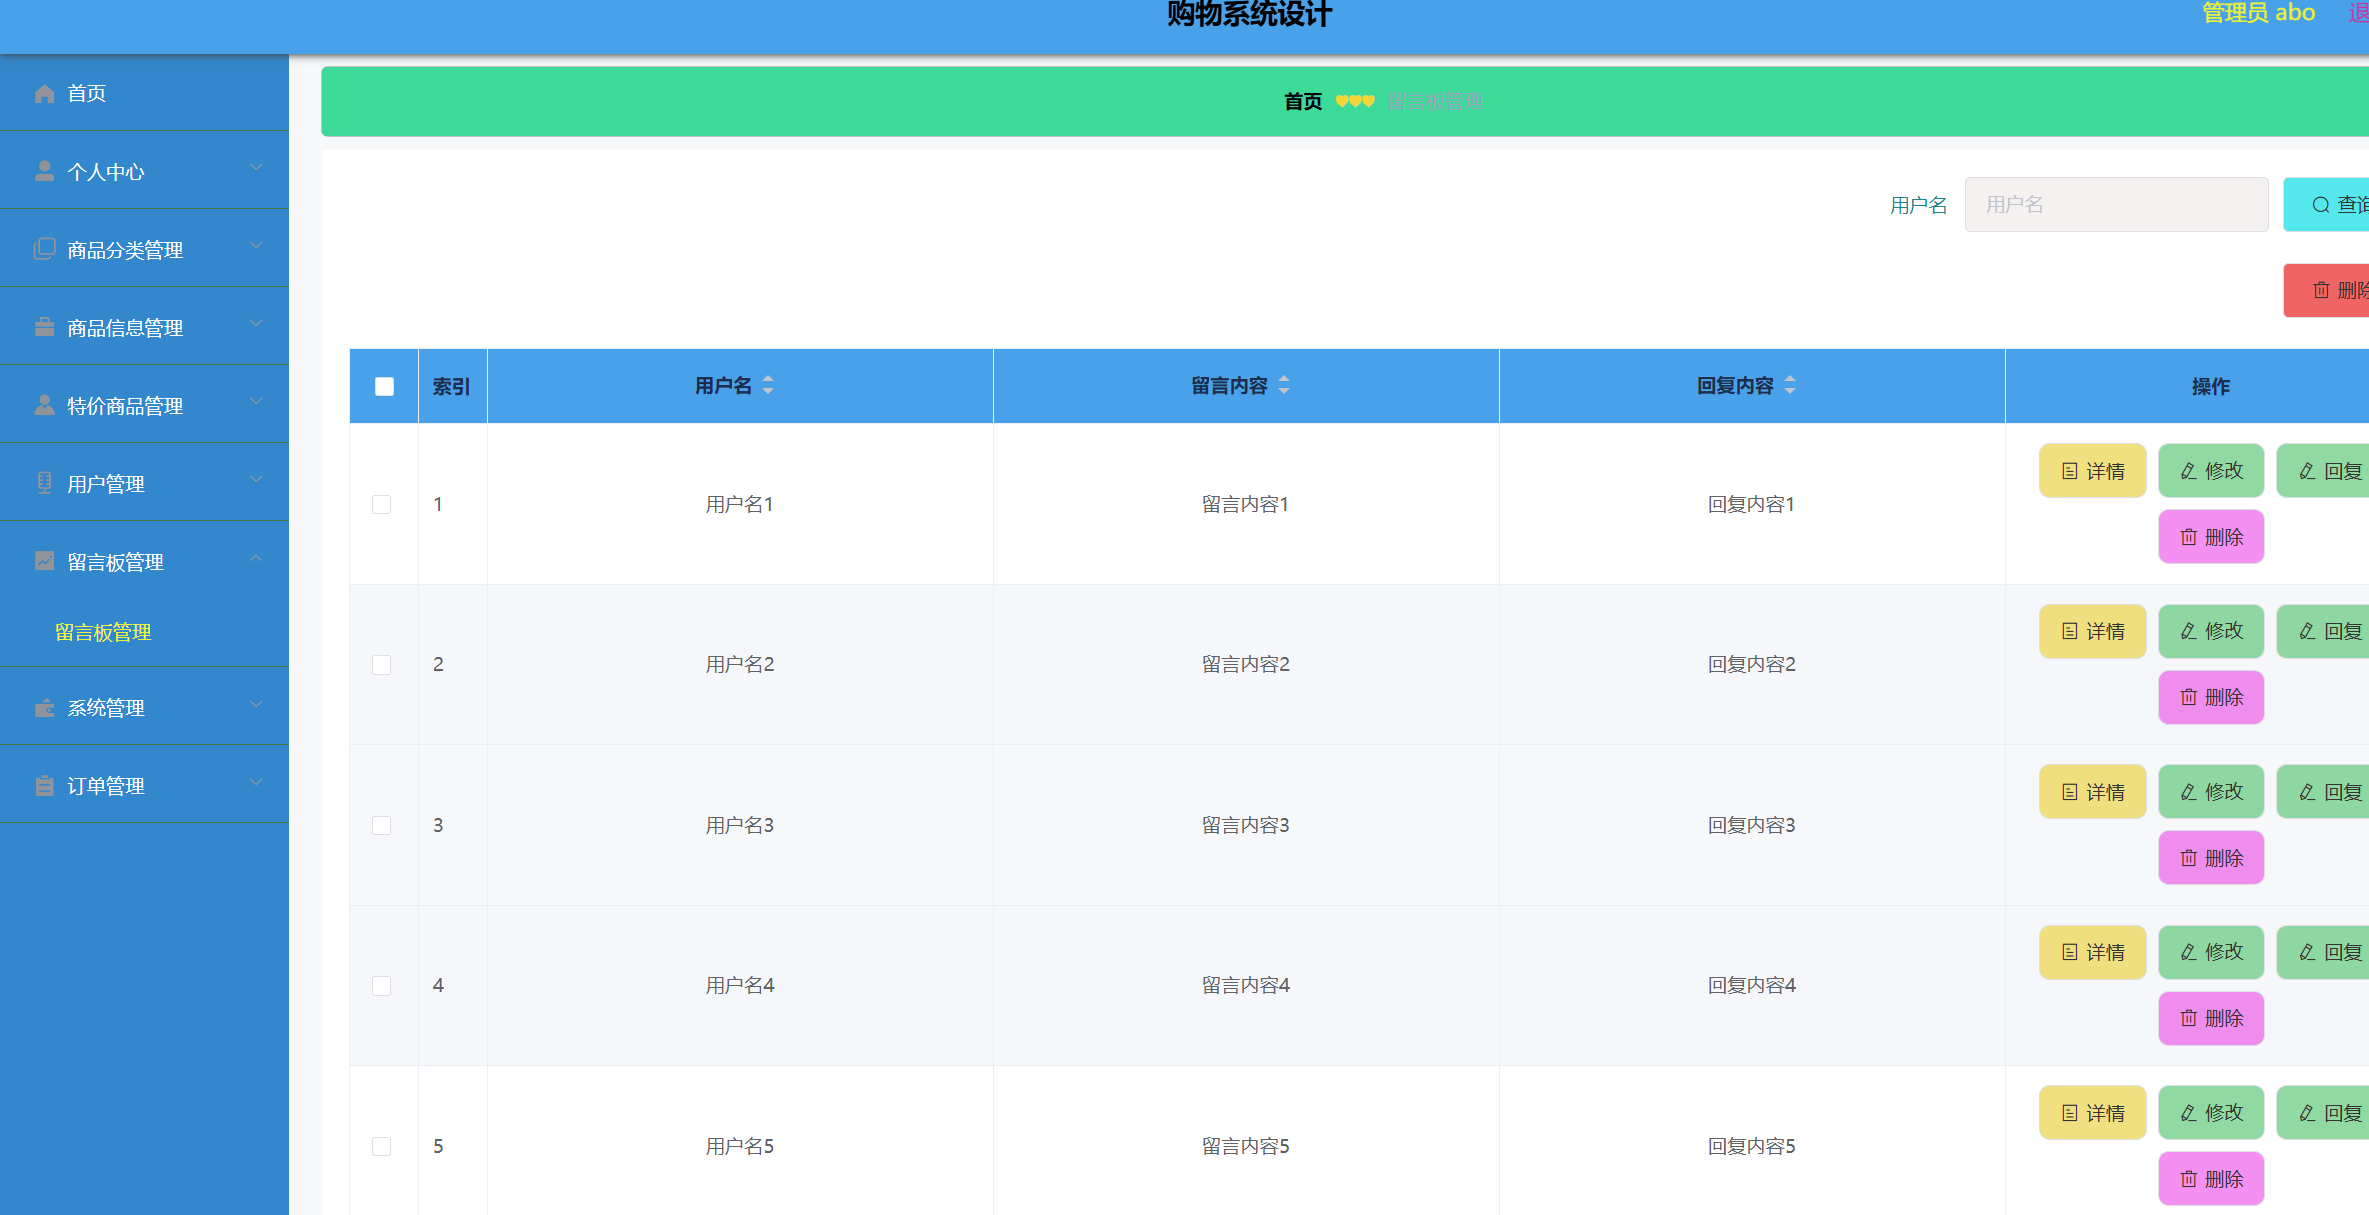The image size is (2369, 1215).
Task: Click the clipboard icon beside 订单管理
Action: pyautogui.click(x=44, y=785)
